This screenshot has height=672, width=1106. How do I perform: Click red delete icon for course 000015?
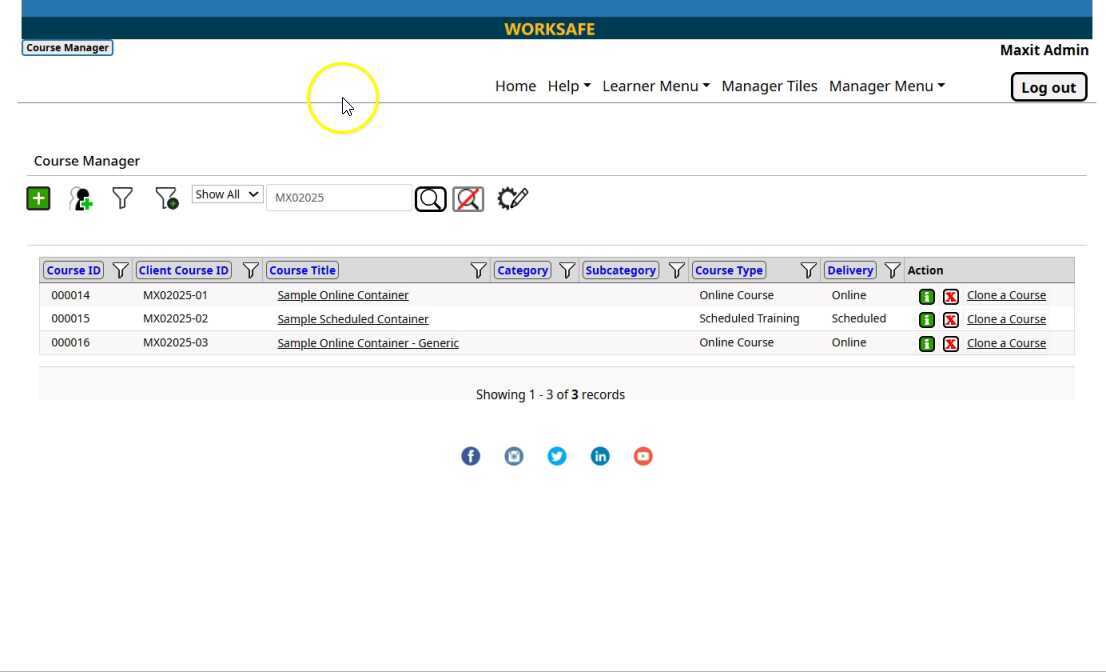coord(951,320)
